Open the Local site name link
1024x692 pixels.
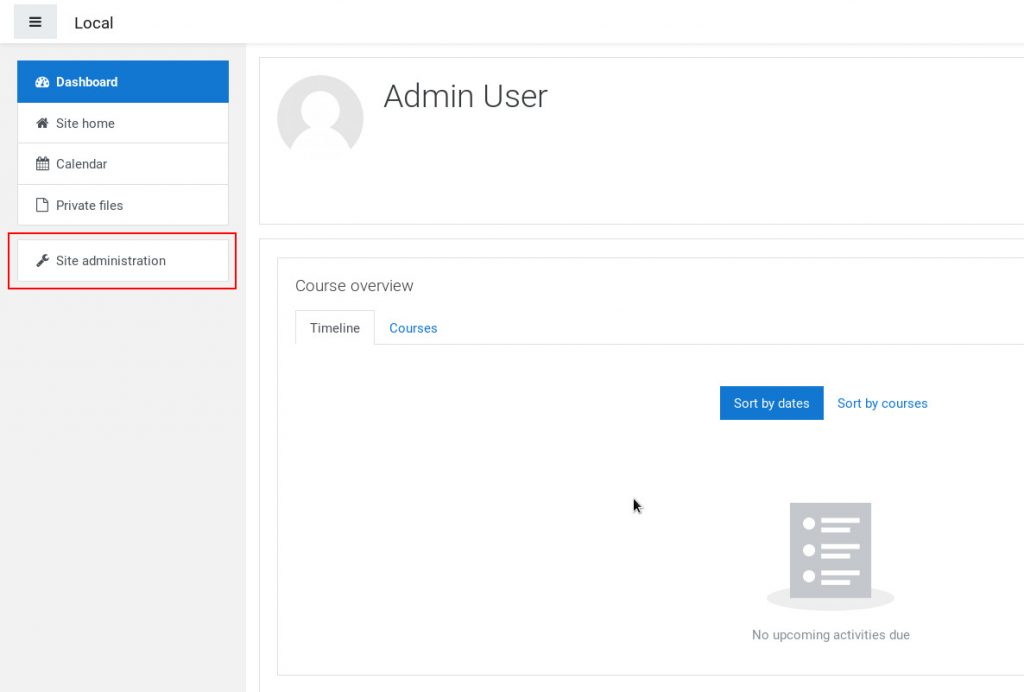94,23
